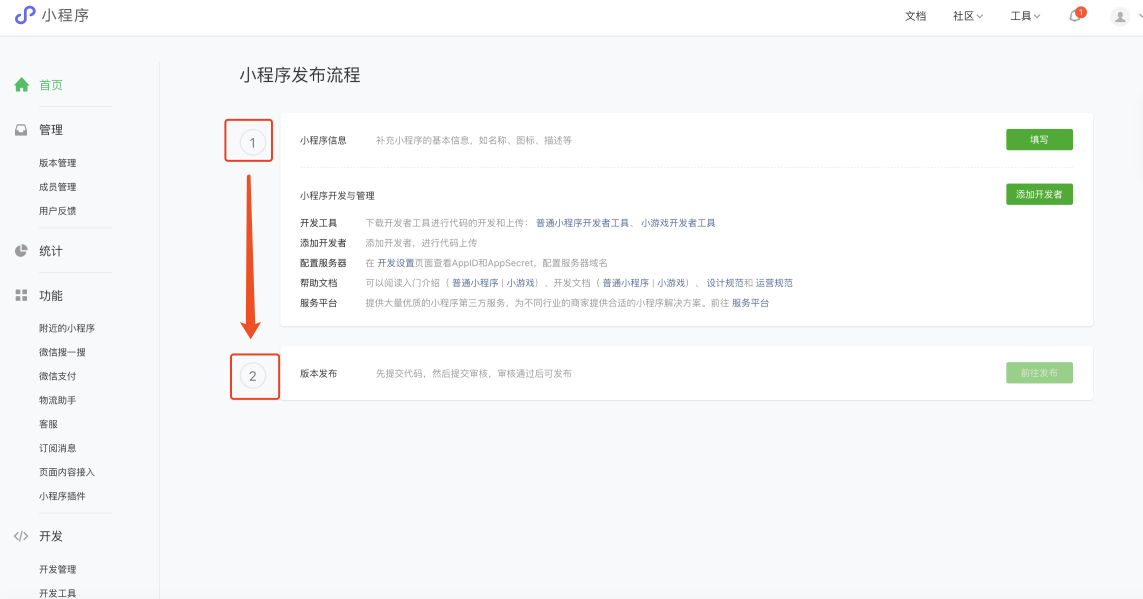Open the 普通小程序开发者工具 download link
Screen dimensions: 1143x599
pos(582,223)
